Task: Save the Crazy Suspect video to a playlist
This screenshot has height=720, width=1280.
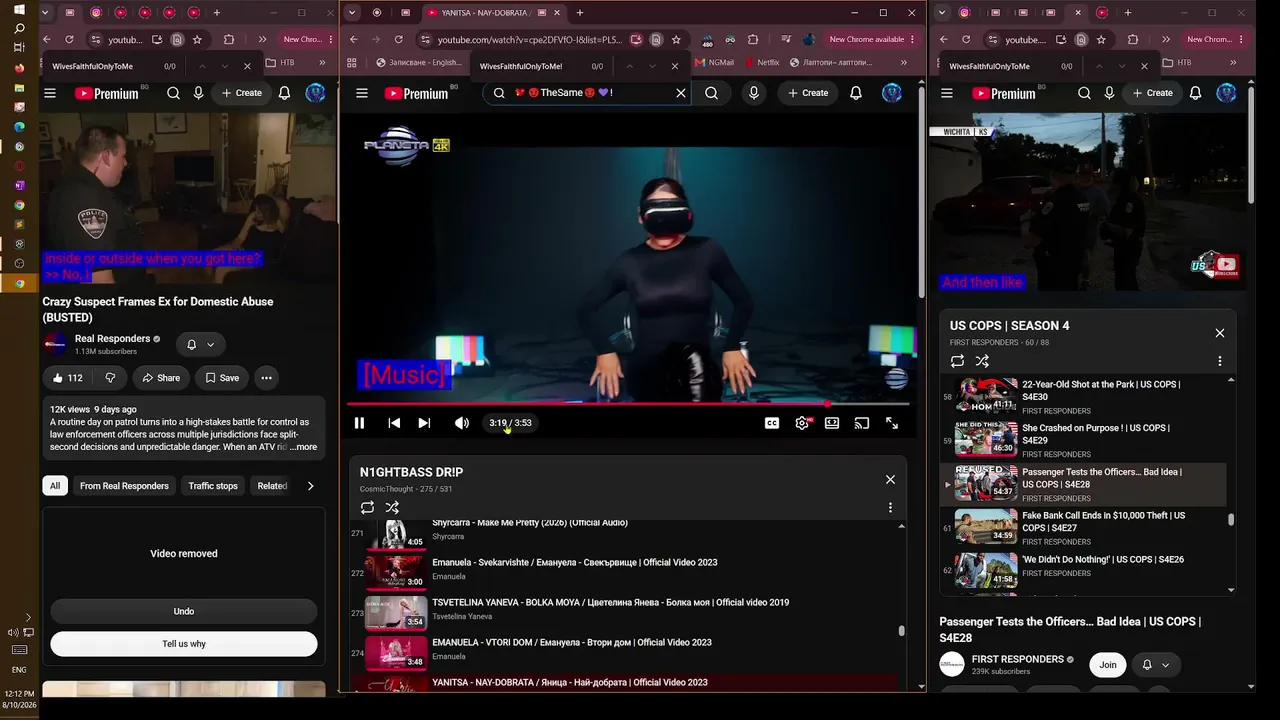Action: (x=222, y=378)
